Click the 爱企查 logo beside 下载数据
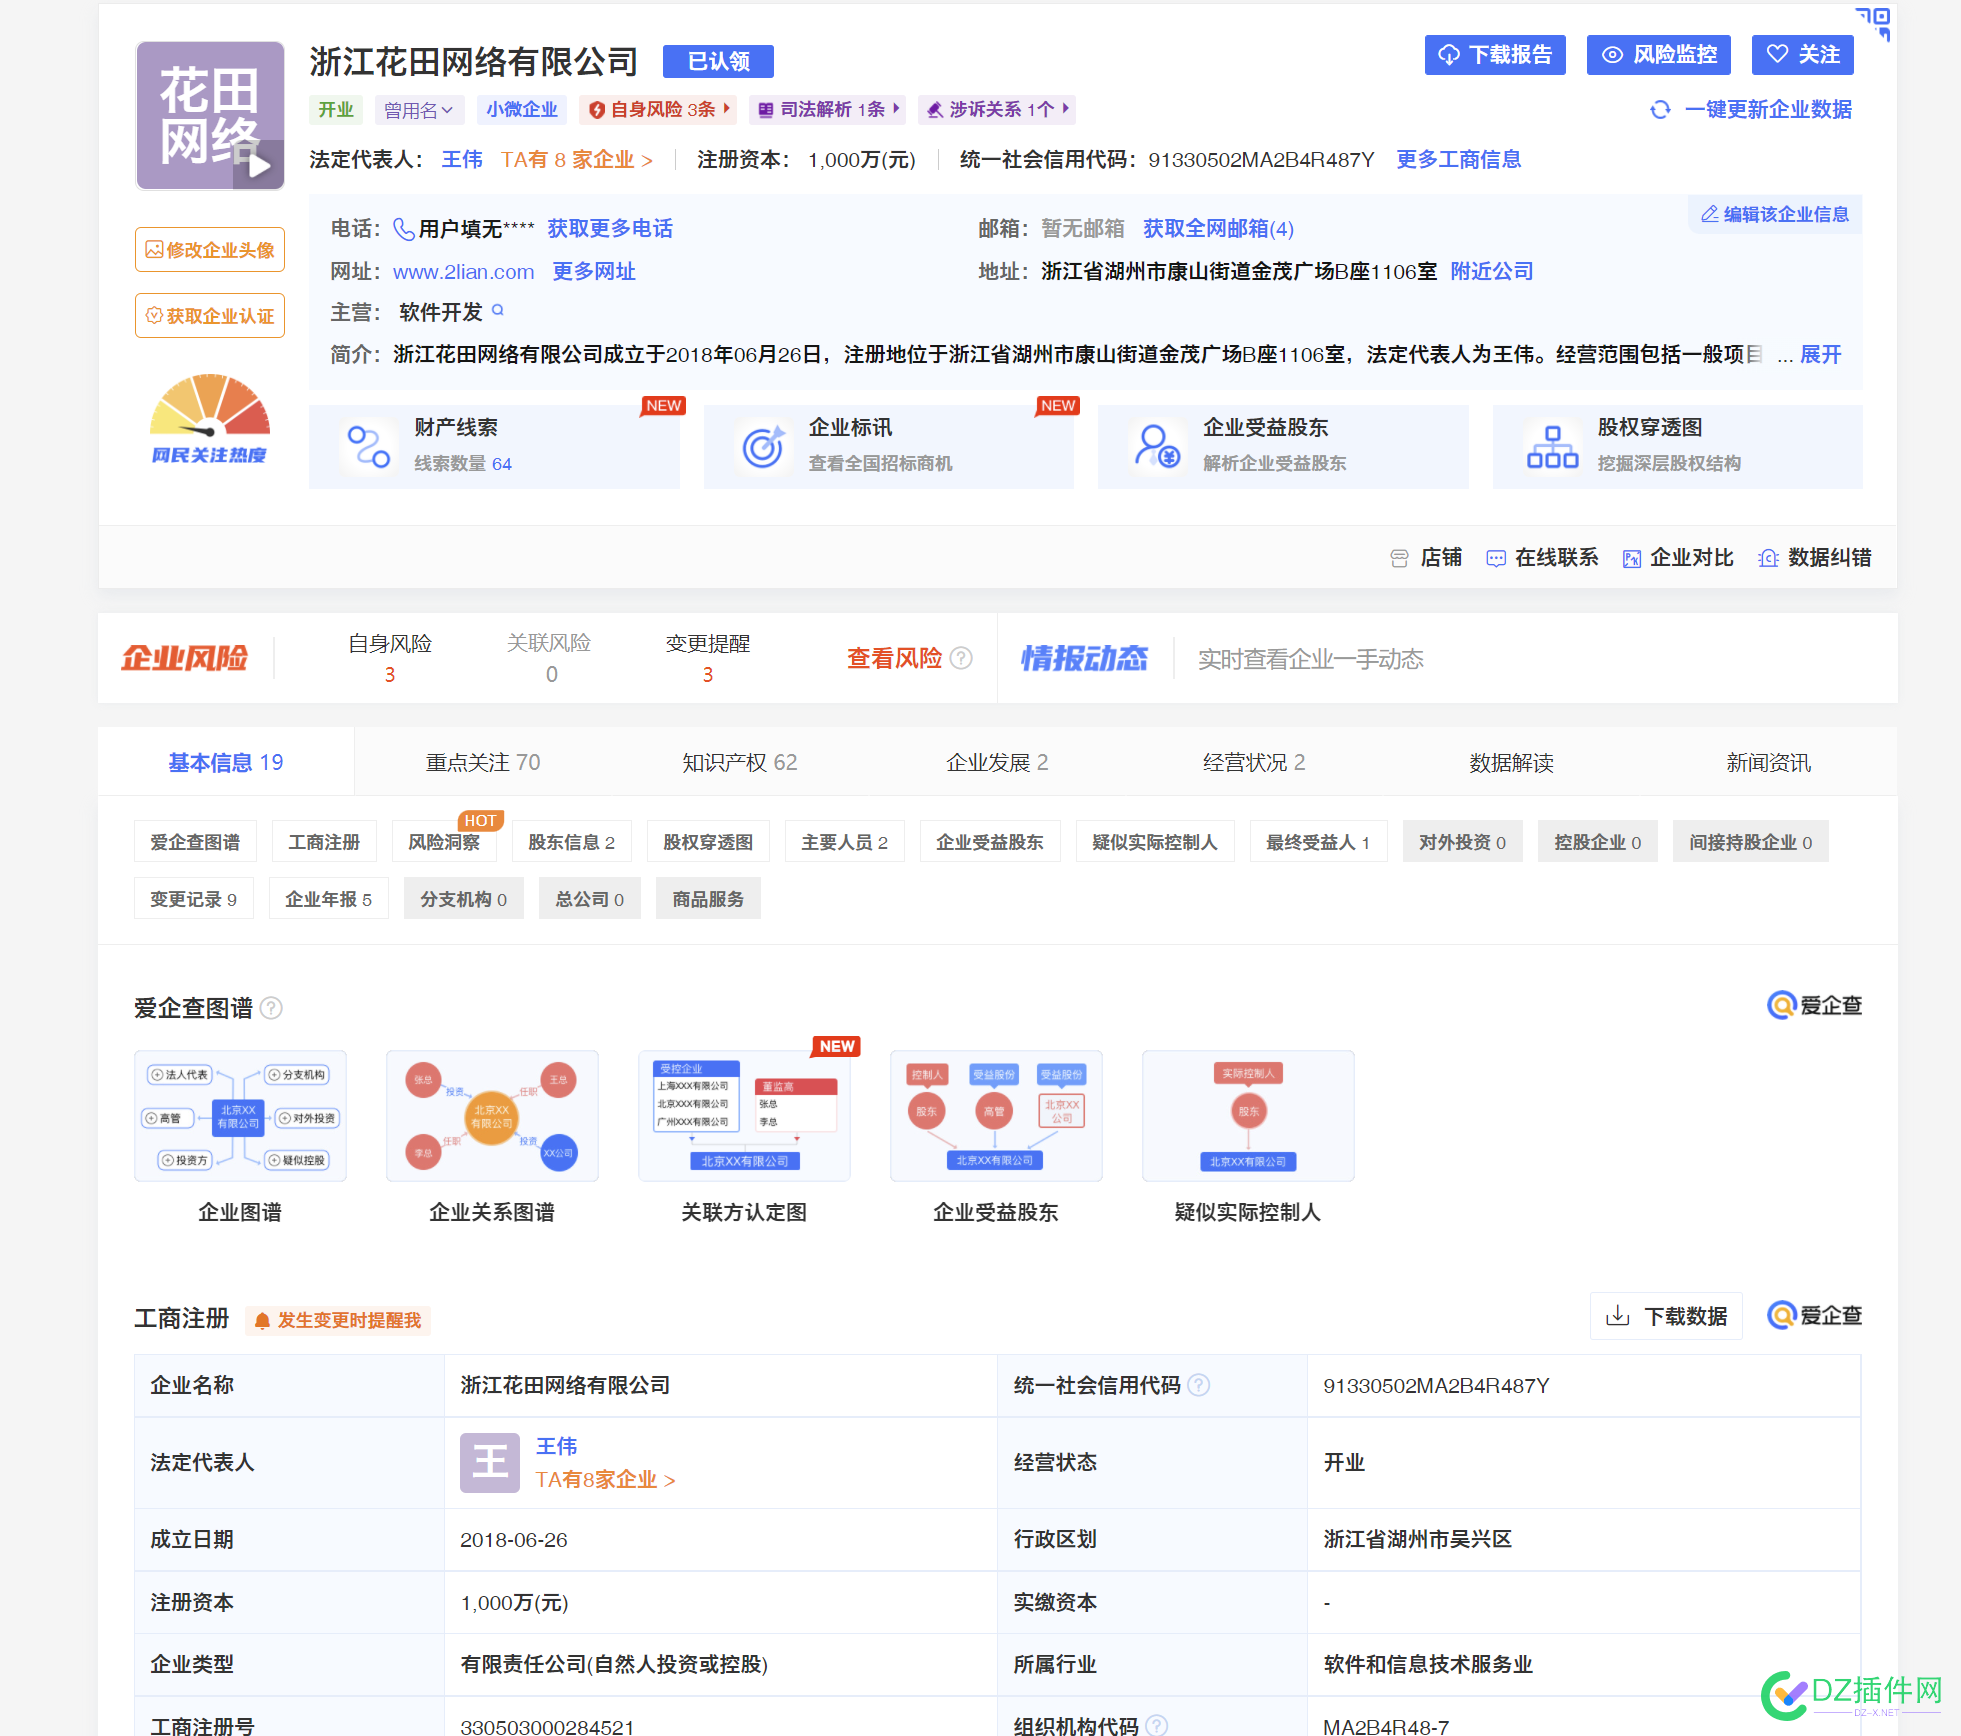Image resolution: width=1961 pixels, height=1736 pixels. click(1814, 1315)
